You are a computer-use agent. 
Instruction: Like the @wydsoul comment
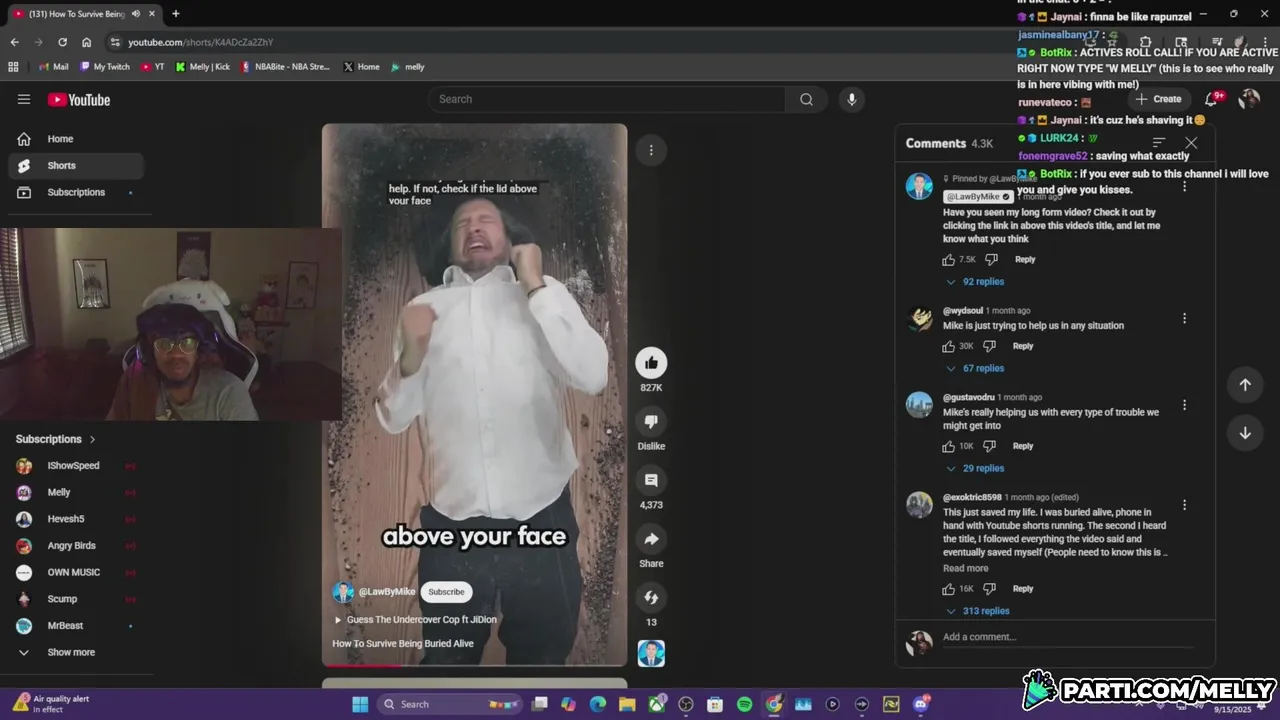point(949,346)
